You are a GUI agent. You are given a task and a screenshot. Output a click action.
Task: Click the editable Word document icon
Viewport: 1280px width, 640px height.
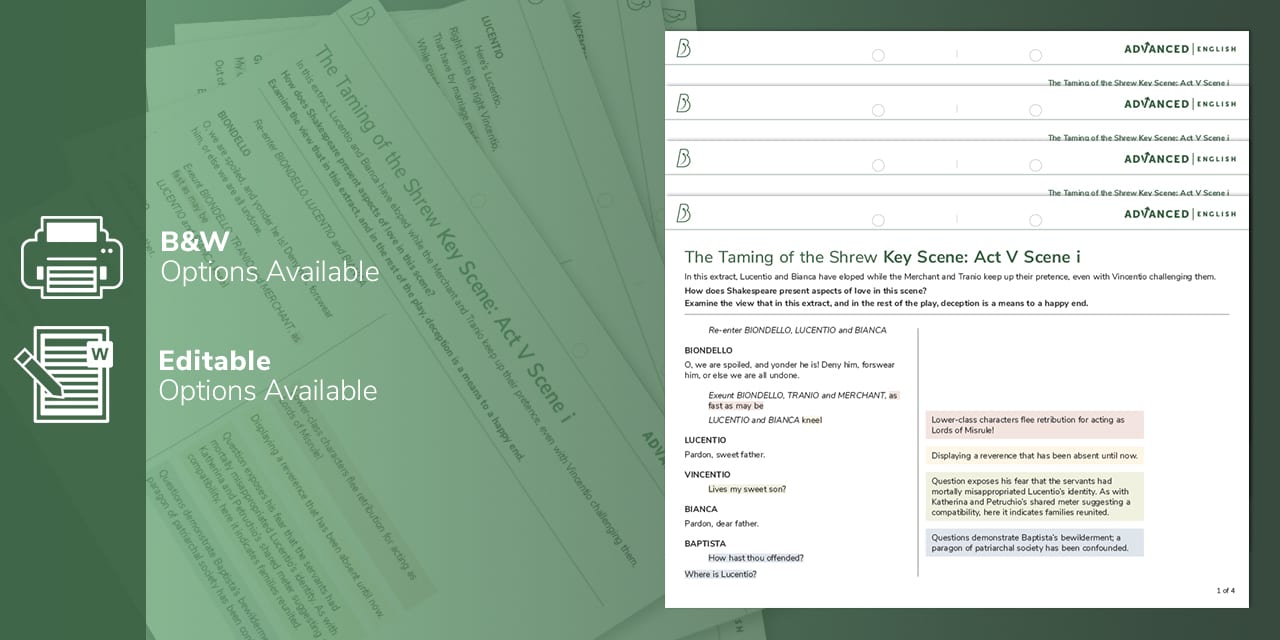coord(64,373)
